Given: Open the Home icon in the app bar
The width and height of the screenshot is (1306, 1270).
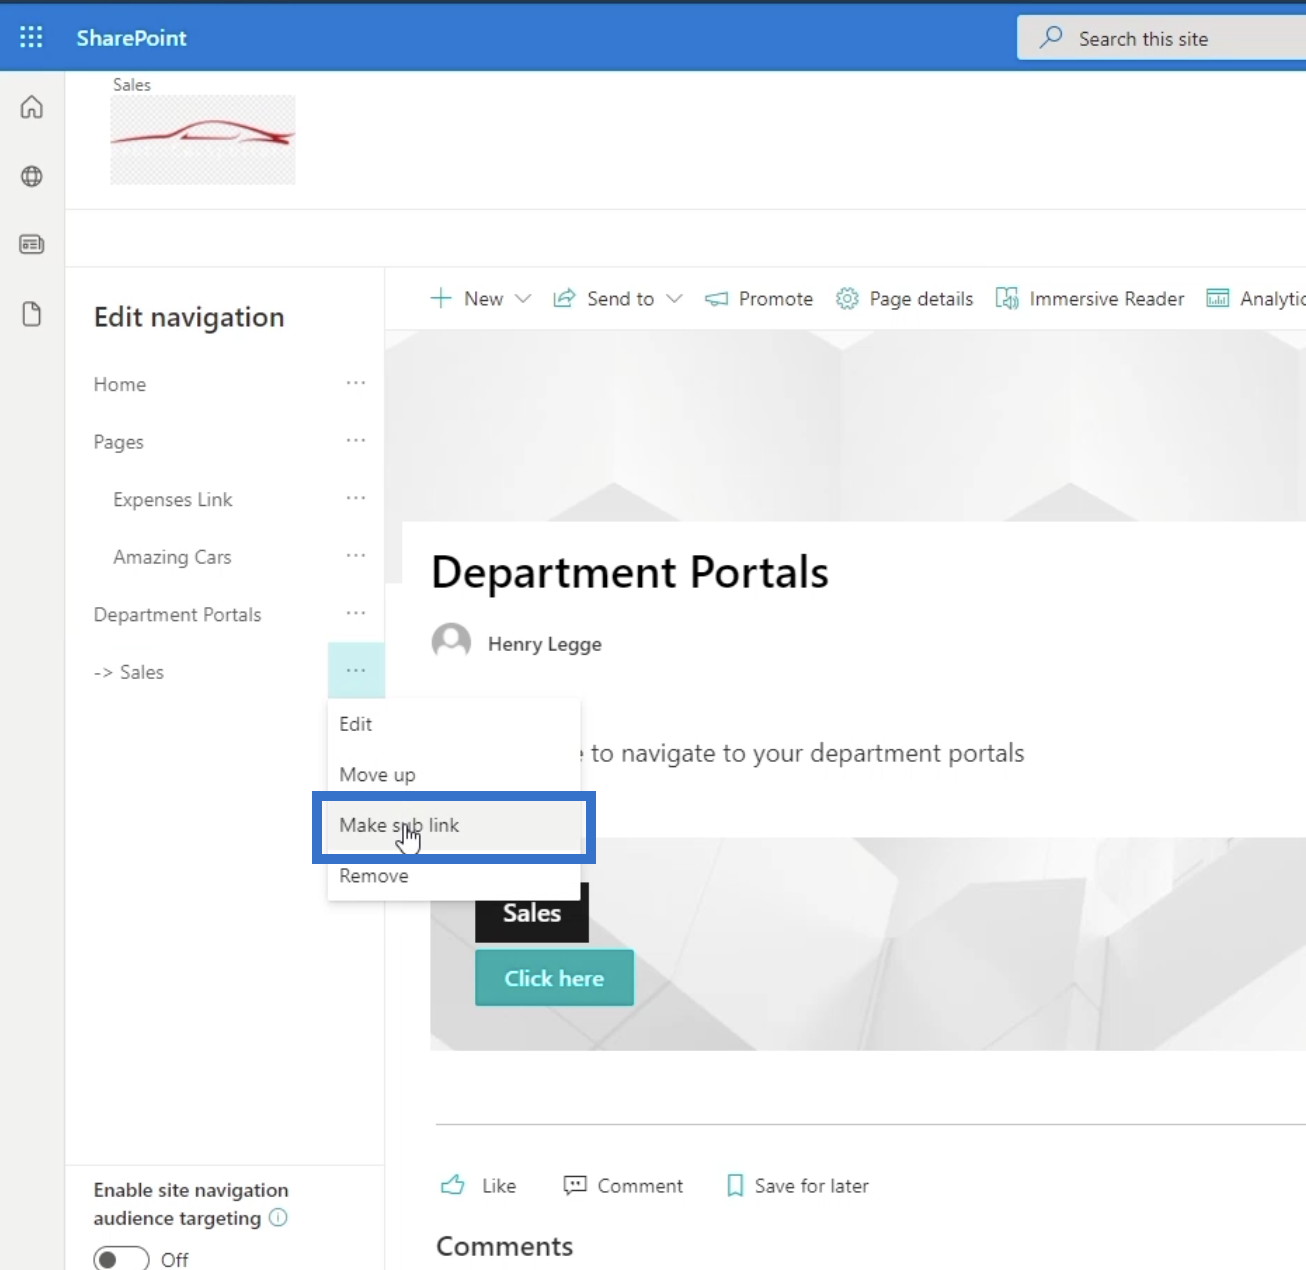Looking at the screenshot, I should point(32,107).
